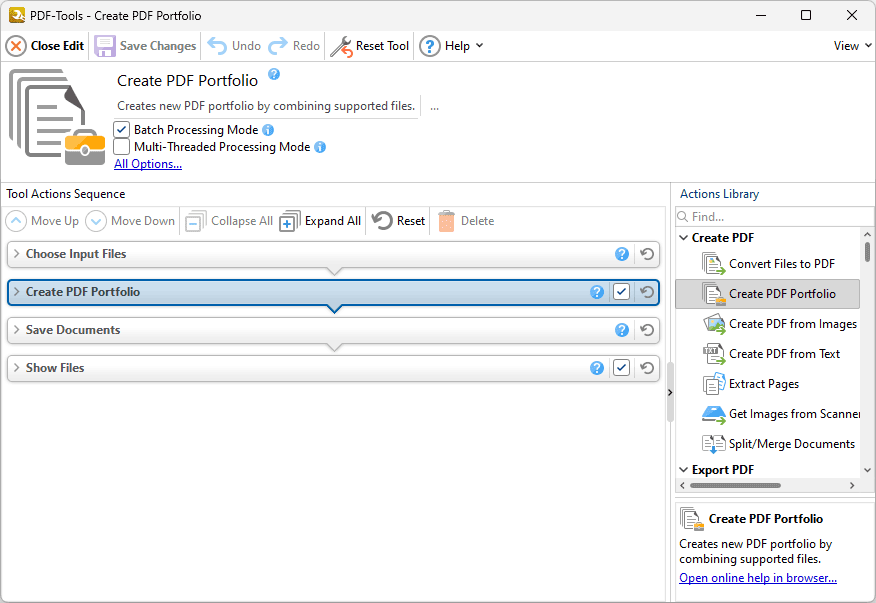
Task: Expand the Show Files action
Action: click(x=17, y=368)
